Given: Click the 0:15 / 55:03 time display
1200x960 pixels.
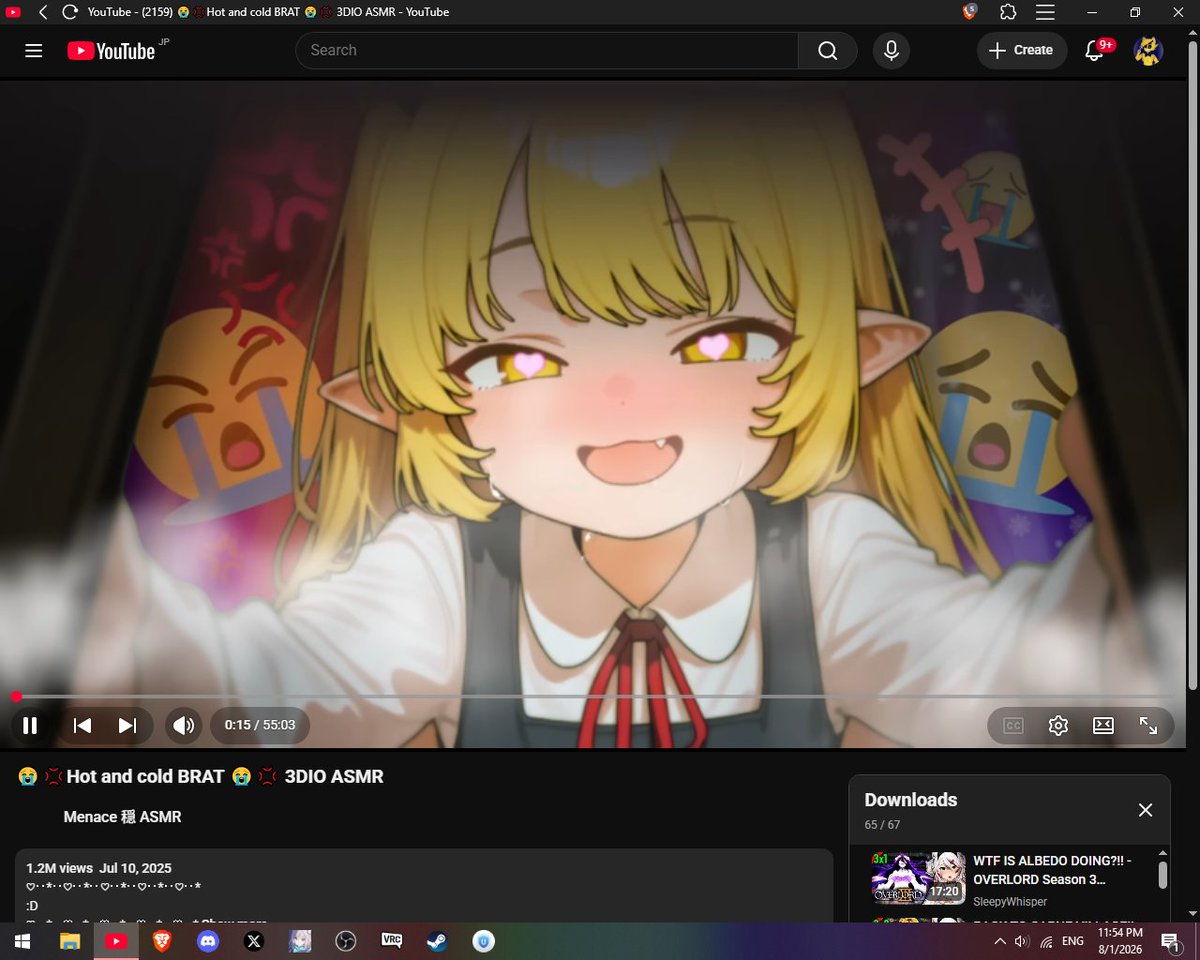Looking at the screenshot, I should tap(260, 725).
